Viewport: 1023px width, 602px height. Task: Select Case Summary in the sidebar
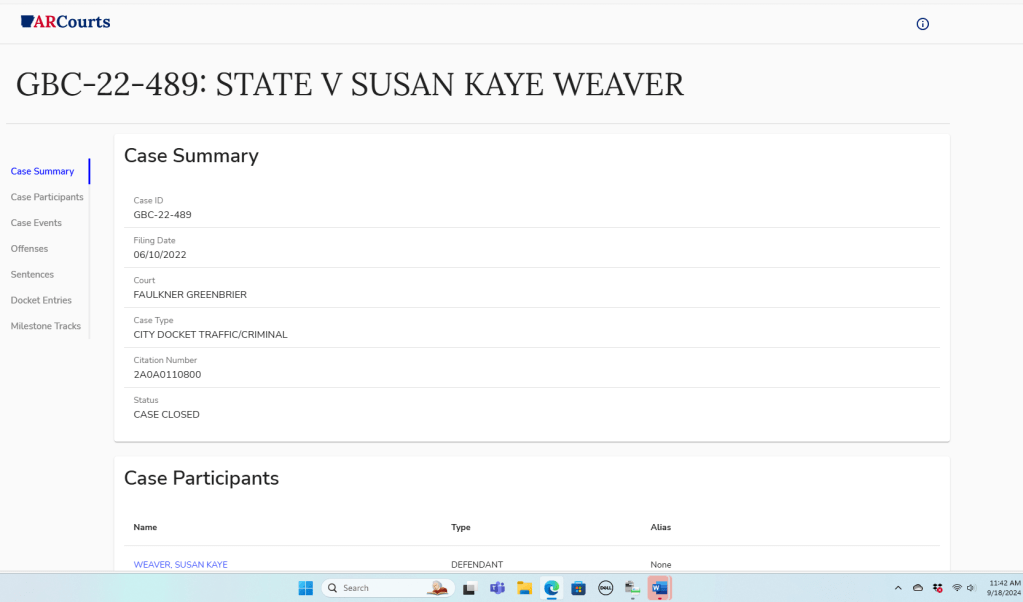[42, 171]
